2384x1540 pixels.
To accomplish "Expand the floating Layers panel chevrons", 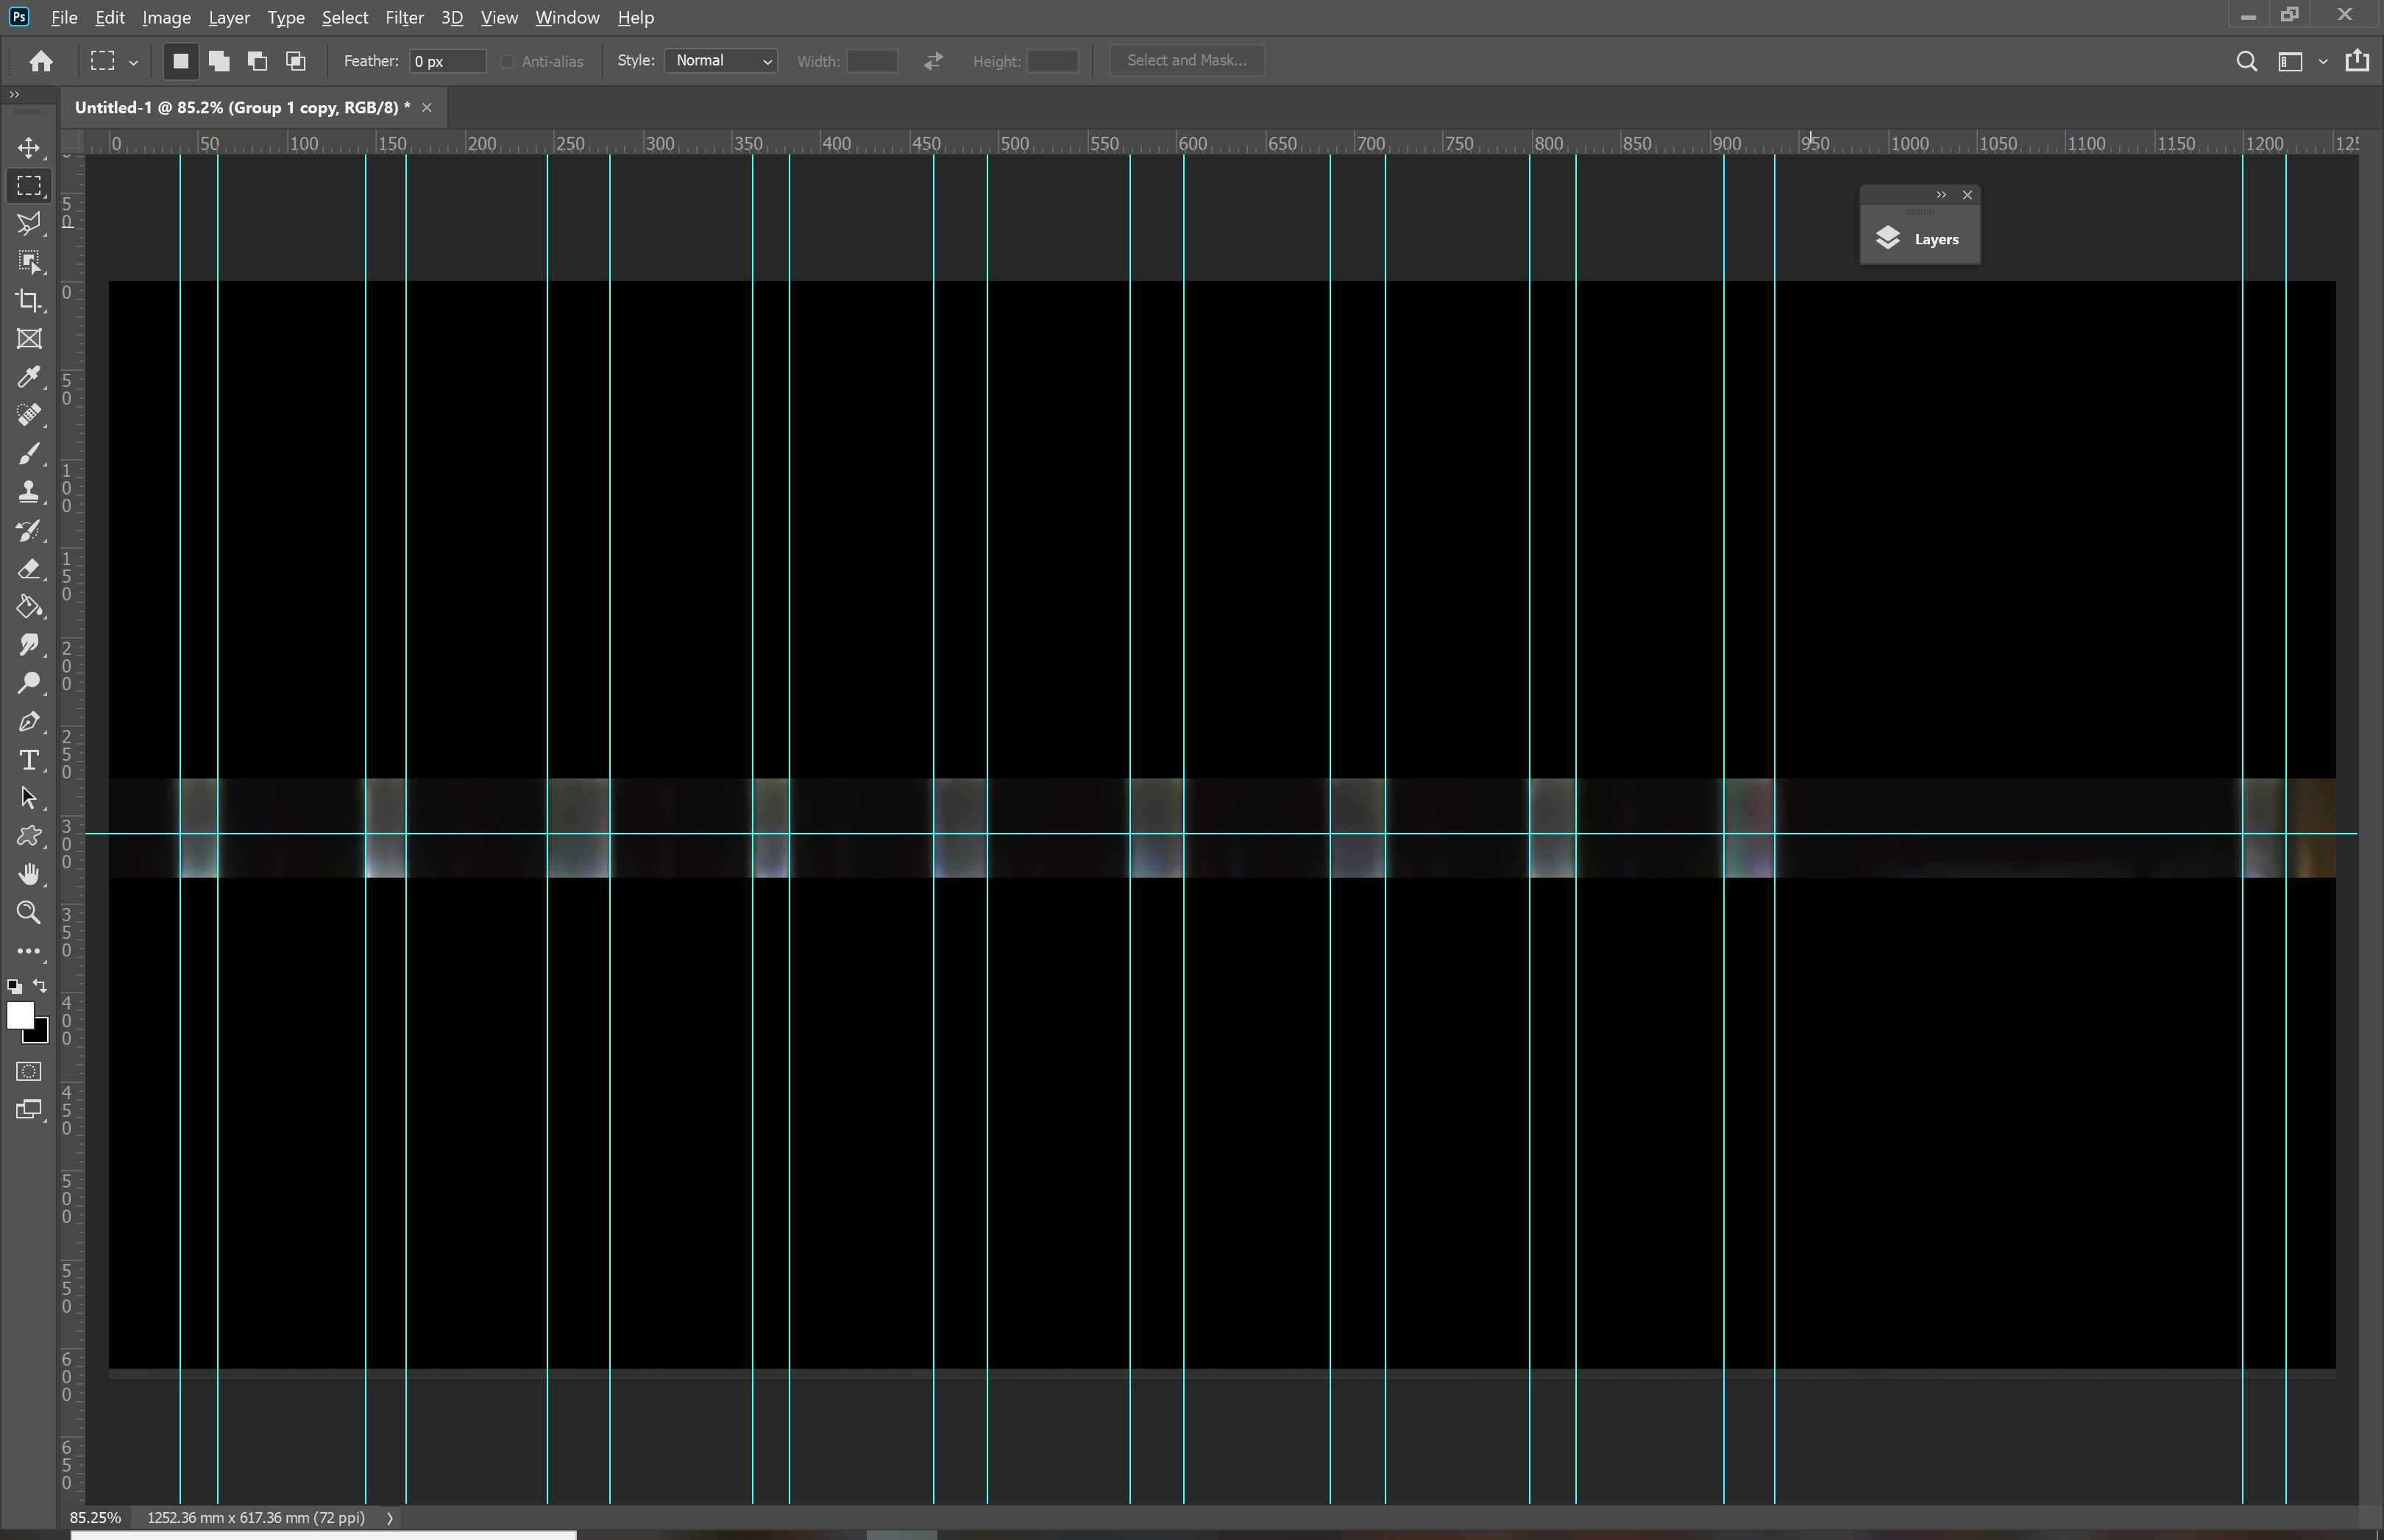I will [x=1941, y=195].
